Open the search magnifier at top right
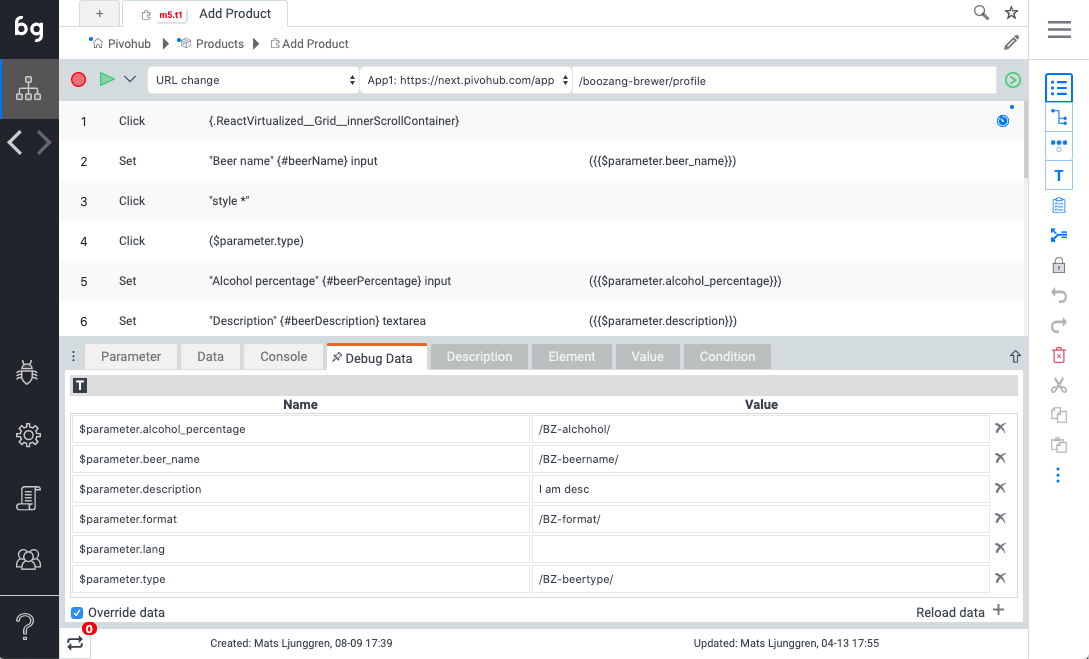The image size is (1089, 659). point(981,13)
